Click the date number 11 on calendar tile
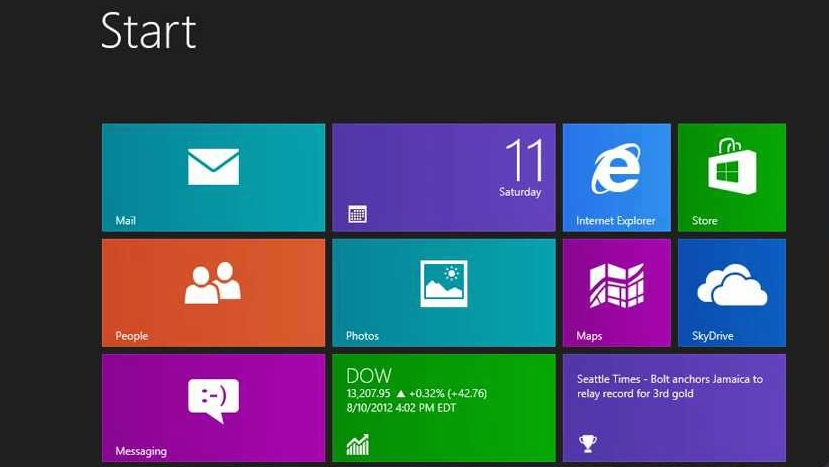This screenshot has height=467, width=829. [523, 160]
